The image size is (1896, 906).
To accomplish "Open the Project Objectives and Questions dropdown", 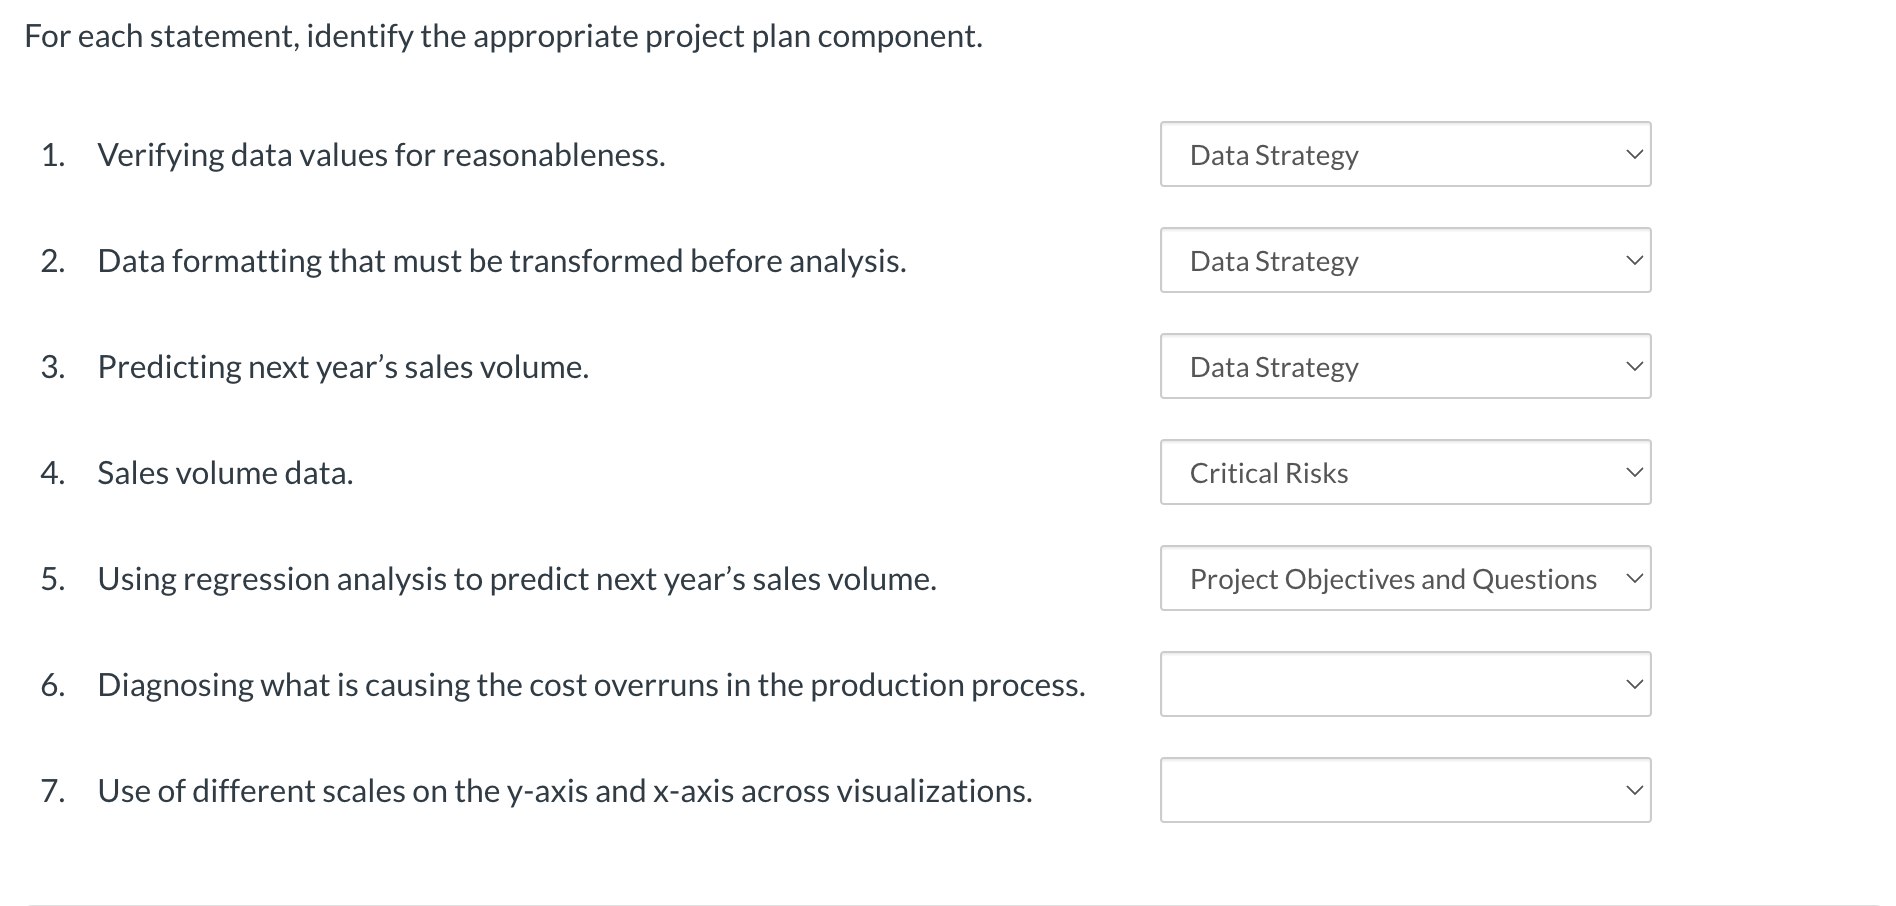I will [1404, 578].
